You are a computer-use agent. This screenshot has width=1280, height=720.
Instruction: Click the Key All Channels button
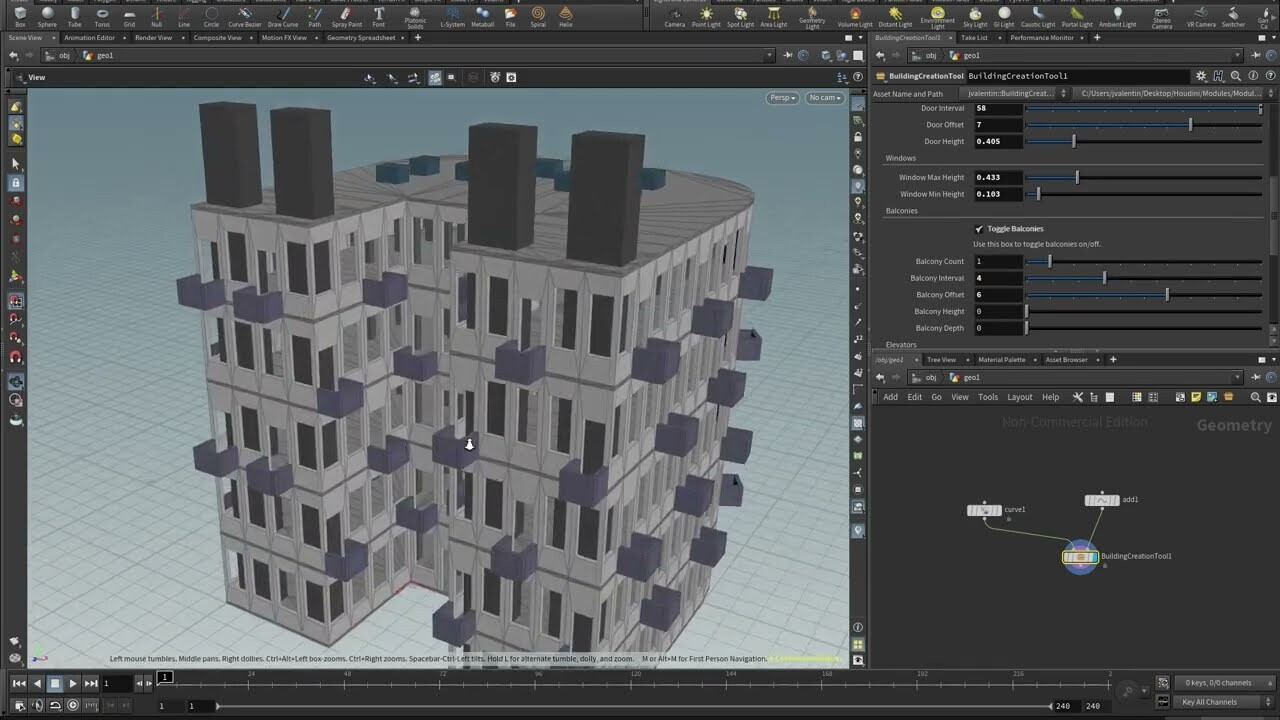(x=1210, y=700)
